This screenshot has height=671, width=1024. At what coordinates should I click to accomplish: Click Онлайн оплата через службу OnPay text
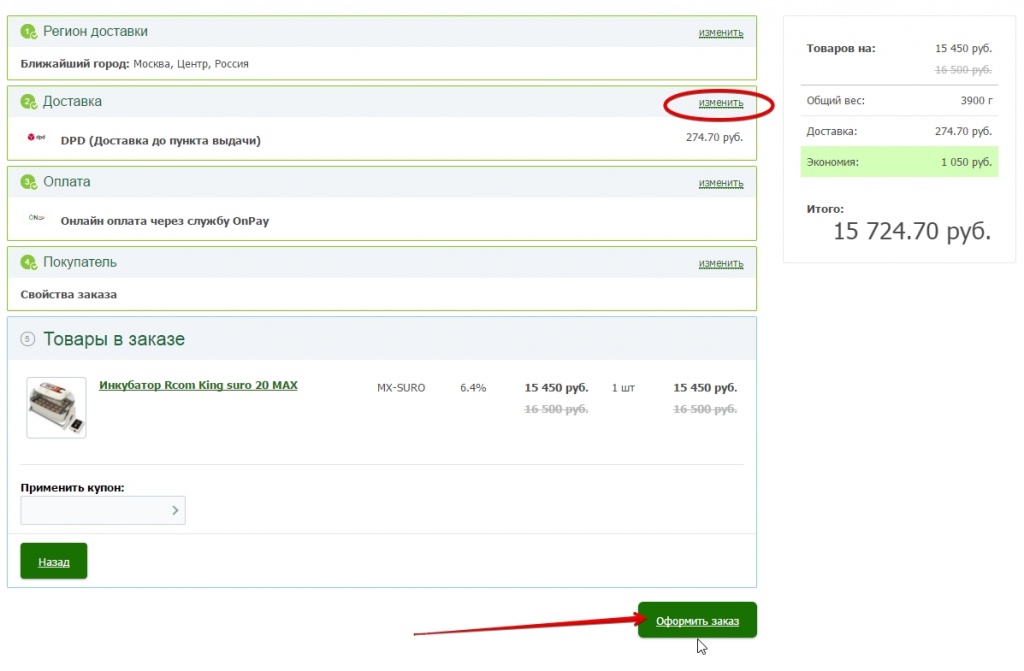click(x=165, y=221)
